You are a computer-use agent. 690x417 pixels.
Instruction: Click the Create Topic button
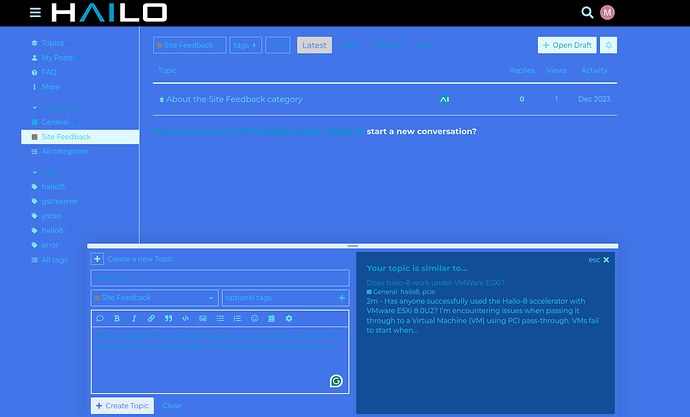coord(122,406)
